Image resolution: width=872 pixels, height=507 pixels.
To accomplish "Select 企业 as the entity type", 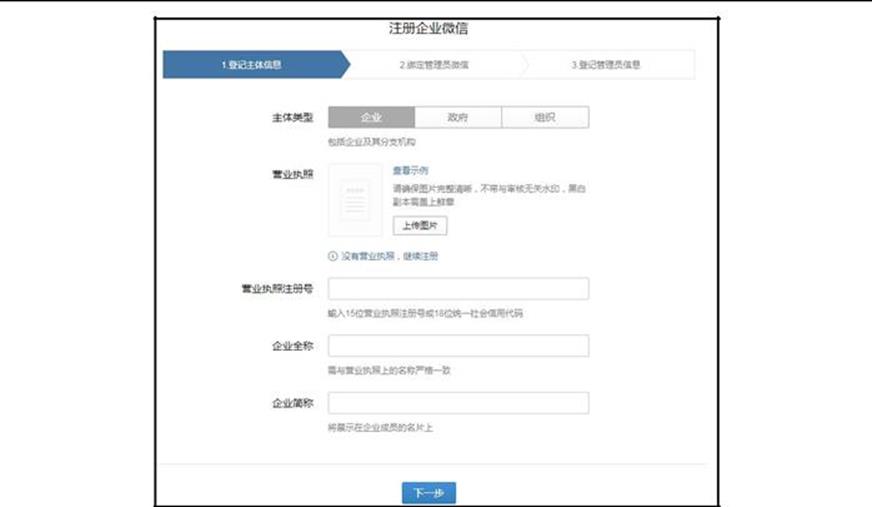I will (x=371, y=117).
